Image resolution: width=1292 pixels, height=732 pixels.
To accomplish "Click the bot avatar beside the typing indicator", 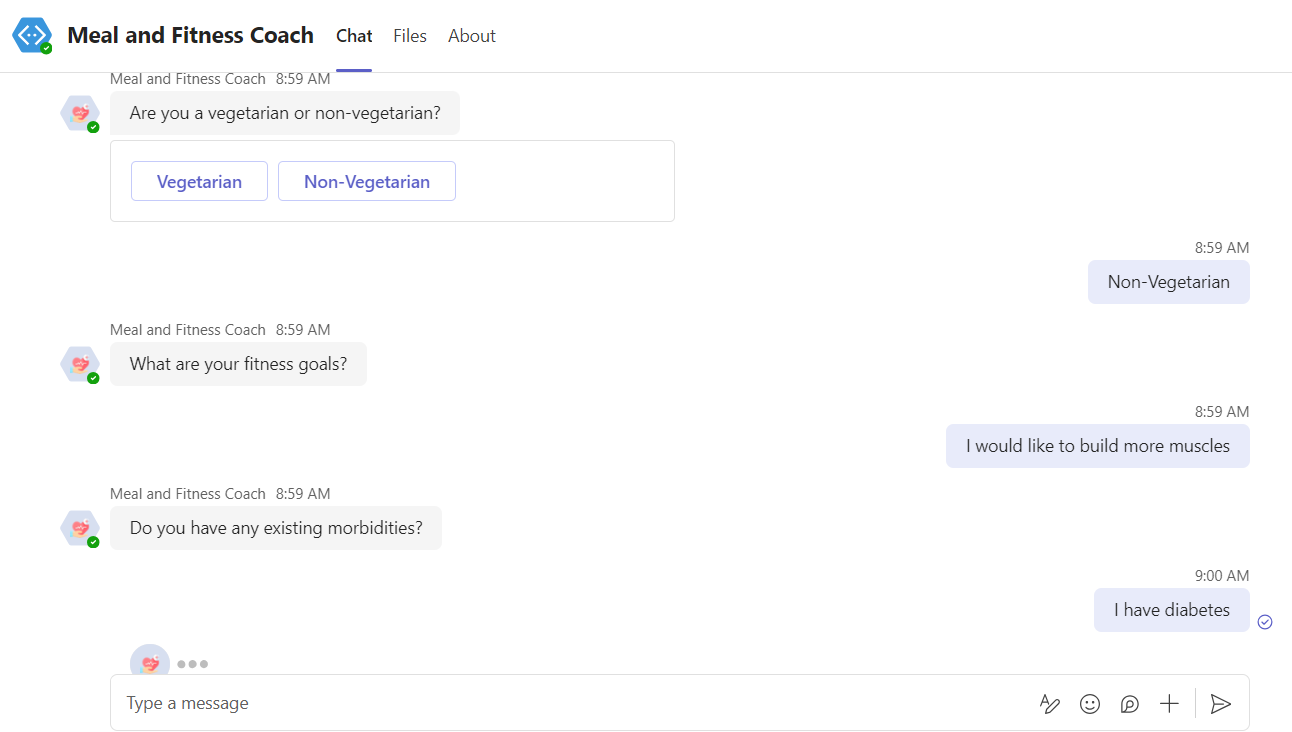I will [149, 662].
